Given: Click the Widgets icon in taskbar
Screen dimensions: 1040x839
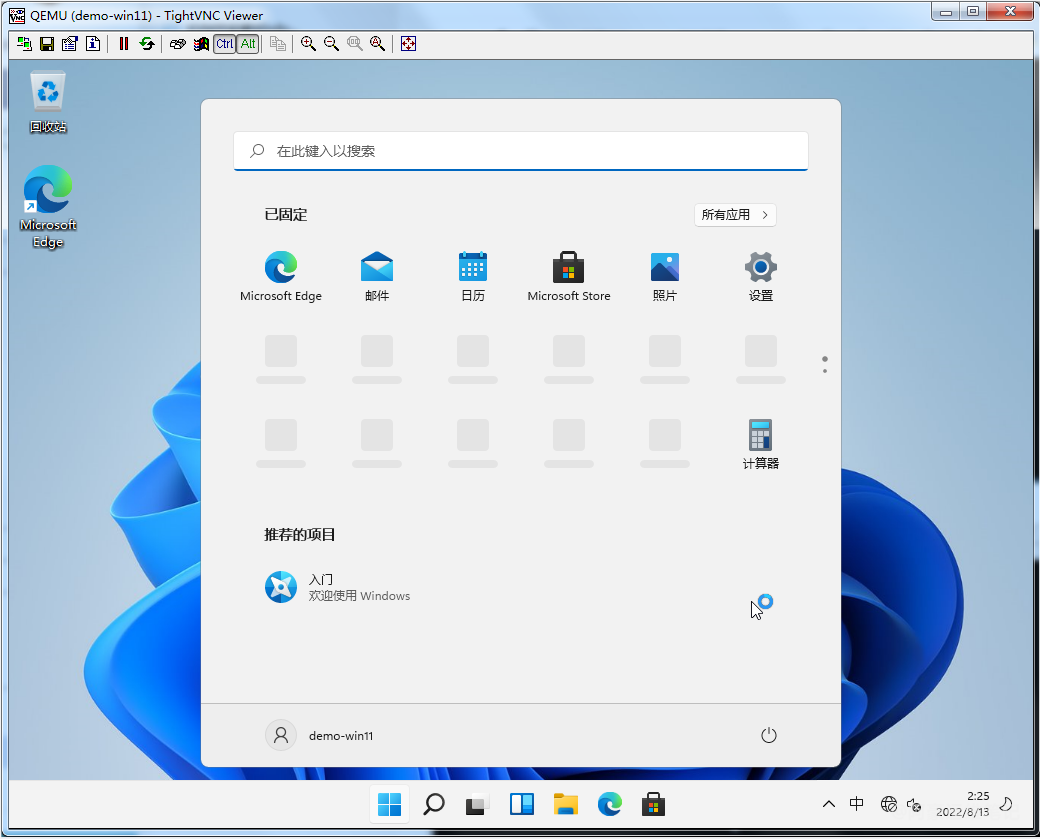Looking at the screenshot, I should click(522, 804).
